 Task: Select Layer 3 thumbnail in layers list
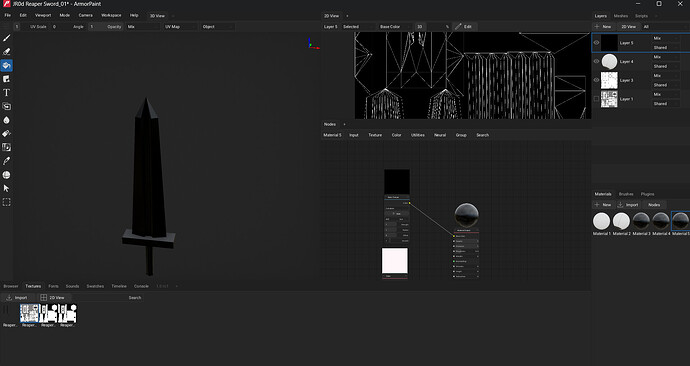609,81
